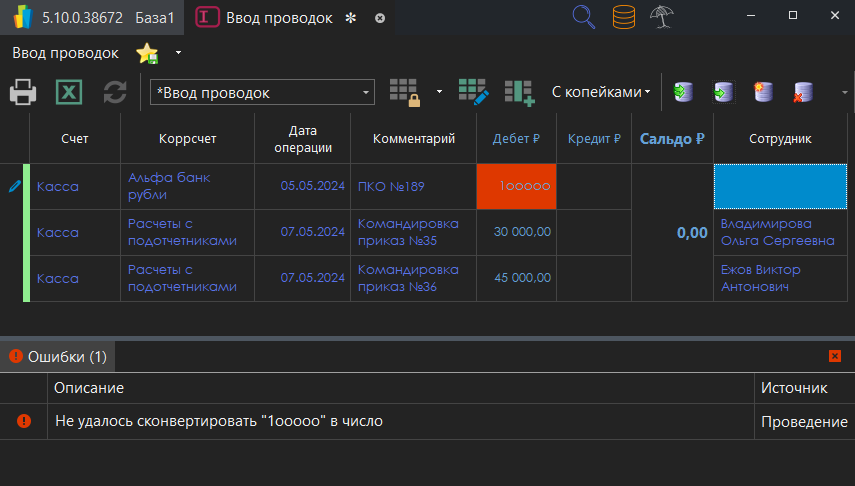Click the 'Ввод проводок' page title label
855x486 pixels.
(65, 53)
